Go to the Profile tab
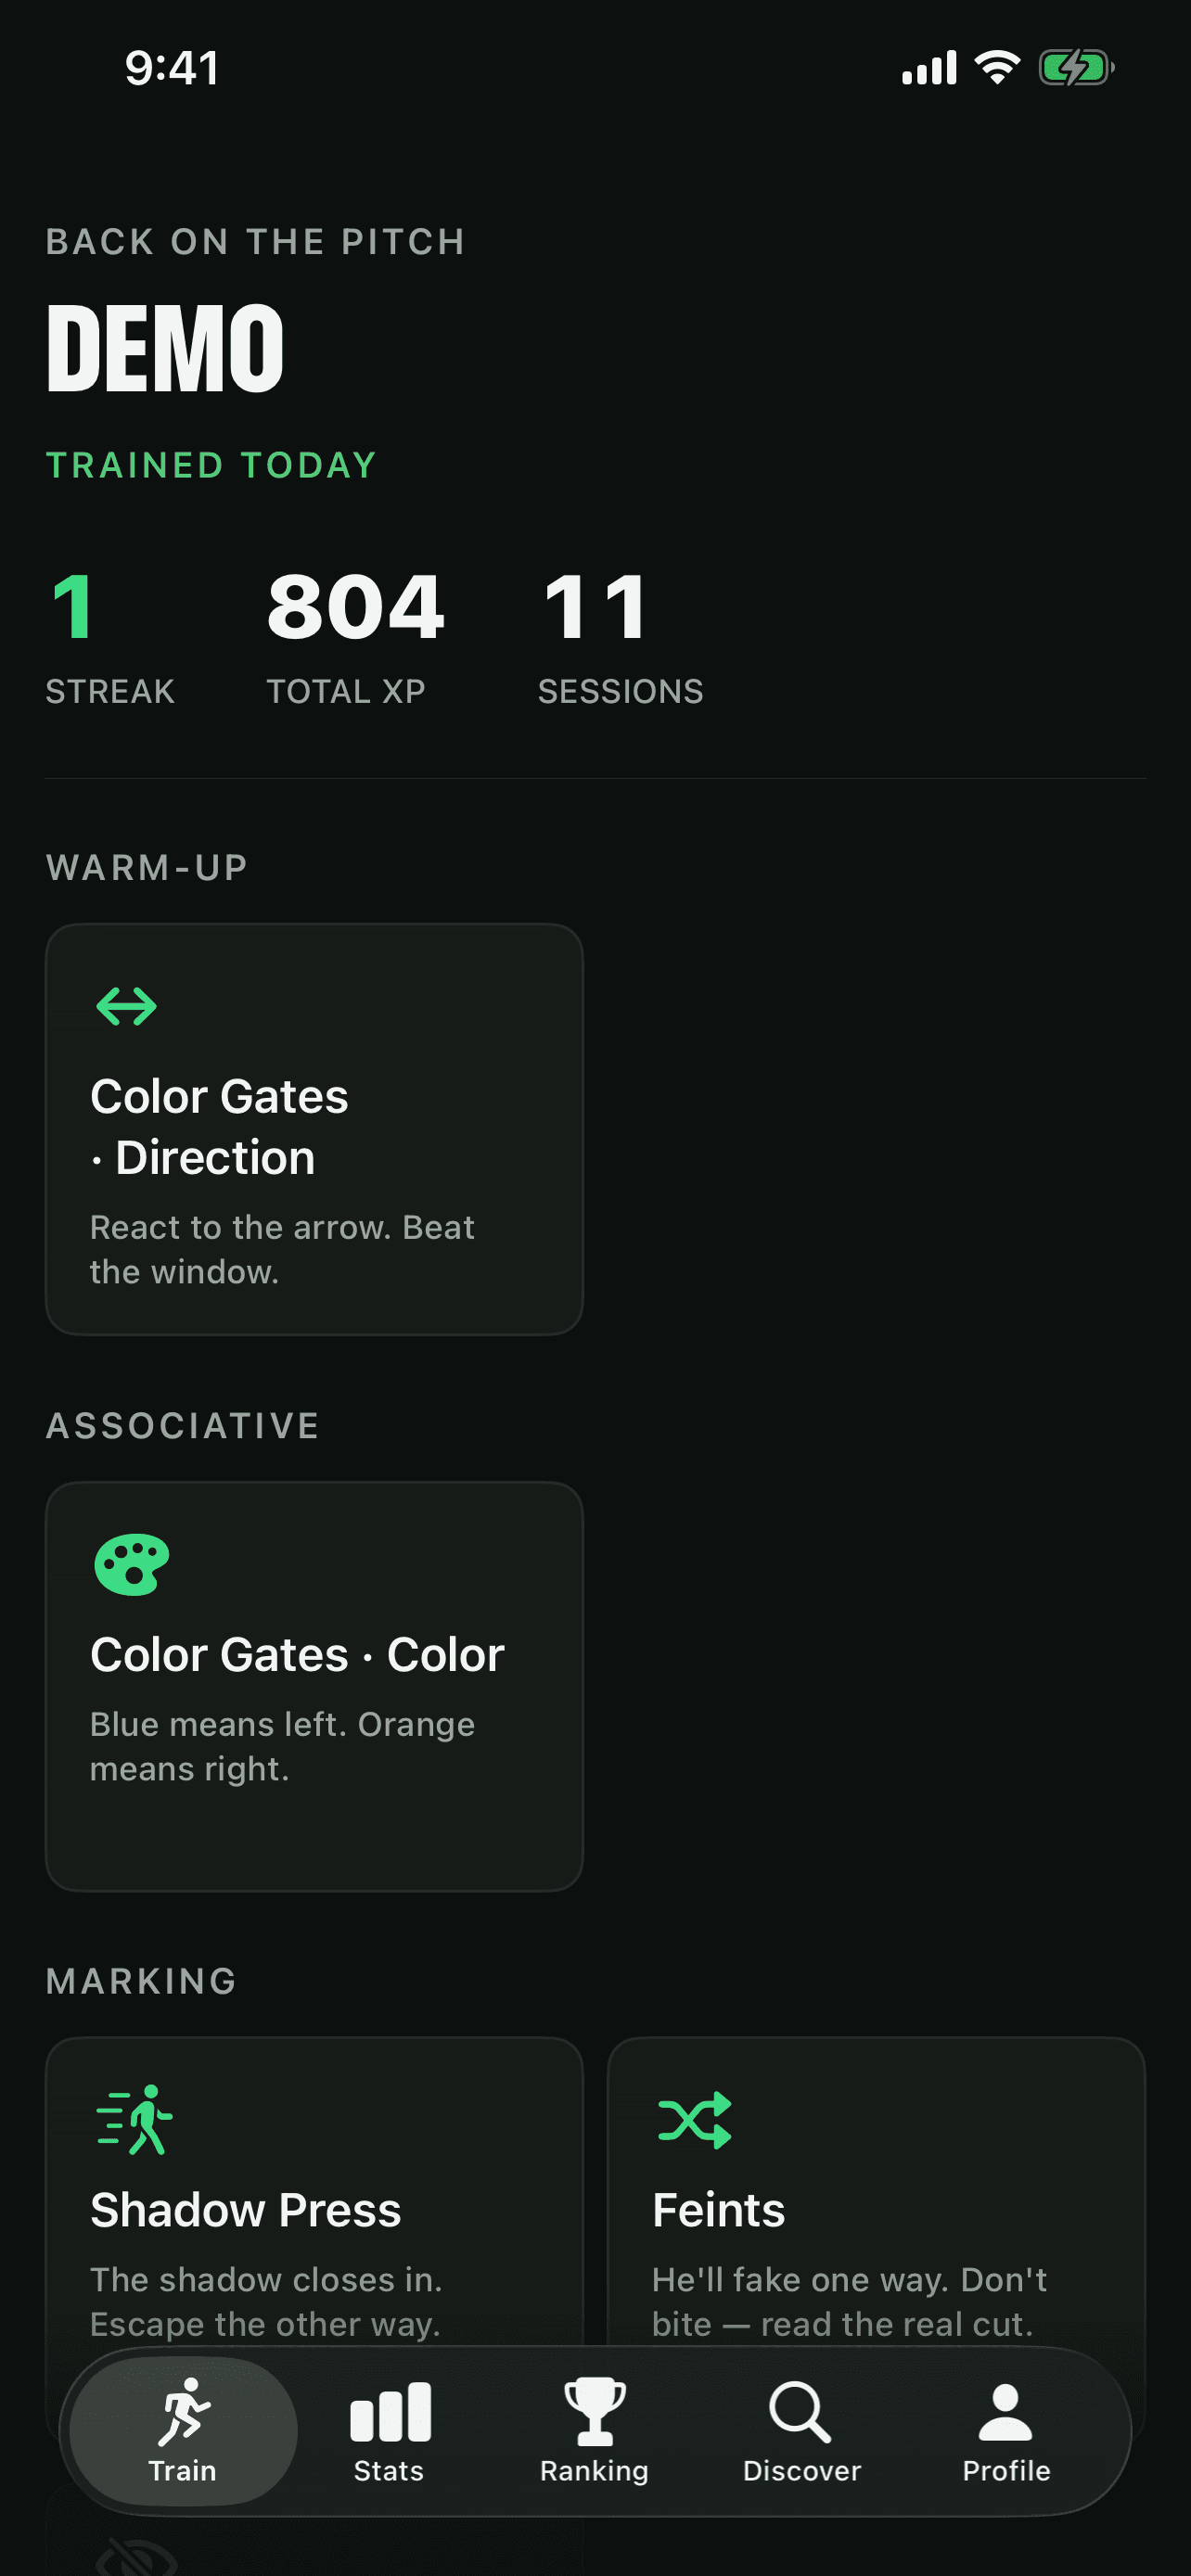Image resolution: width=1191 pixels, height=2576 pixels. coord(1006,2431)
